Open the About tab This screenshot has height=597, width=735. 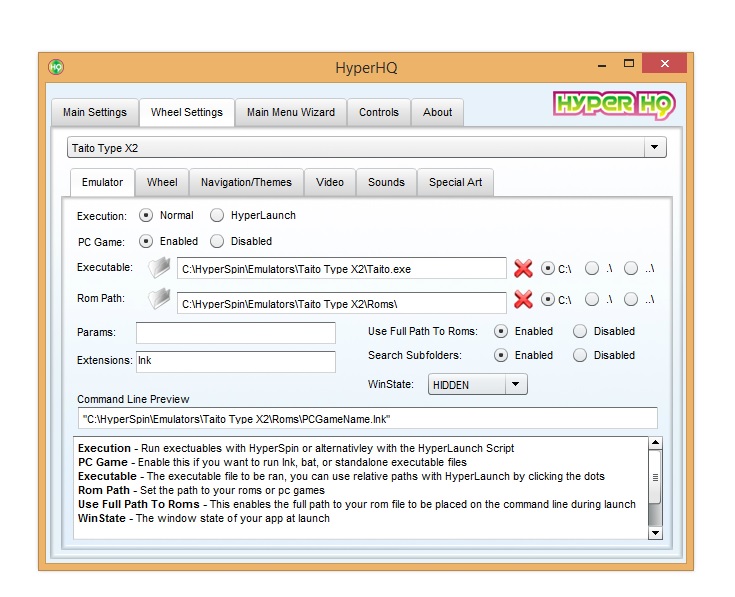click(437, 112)
